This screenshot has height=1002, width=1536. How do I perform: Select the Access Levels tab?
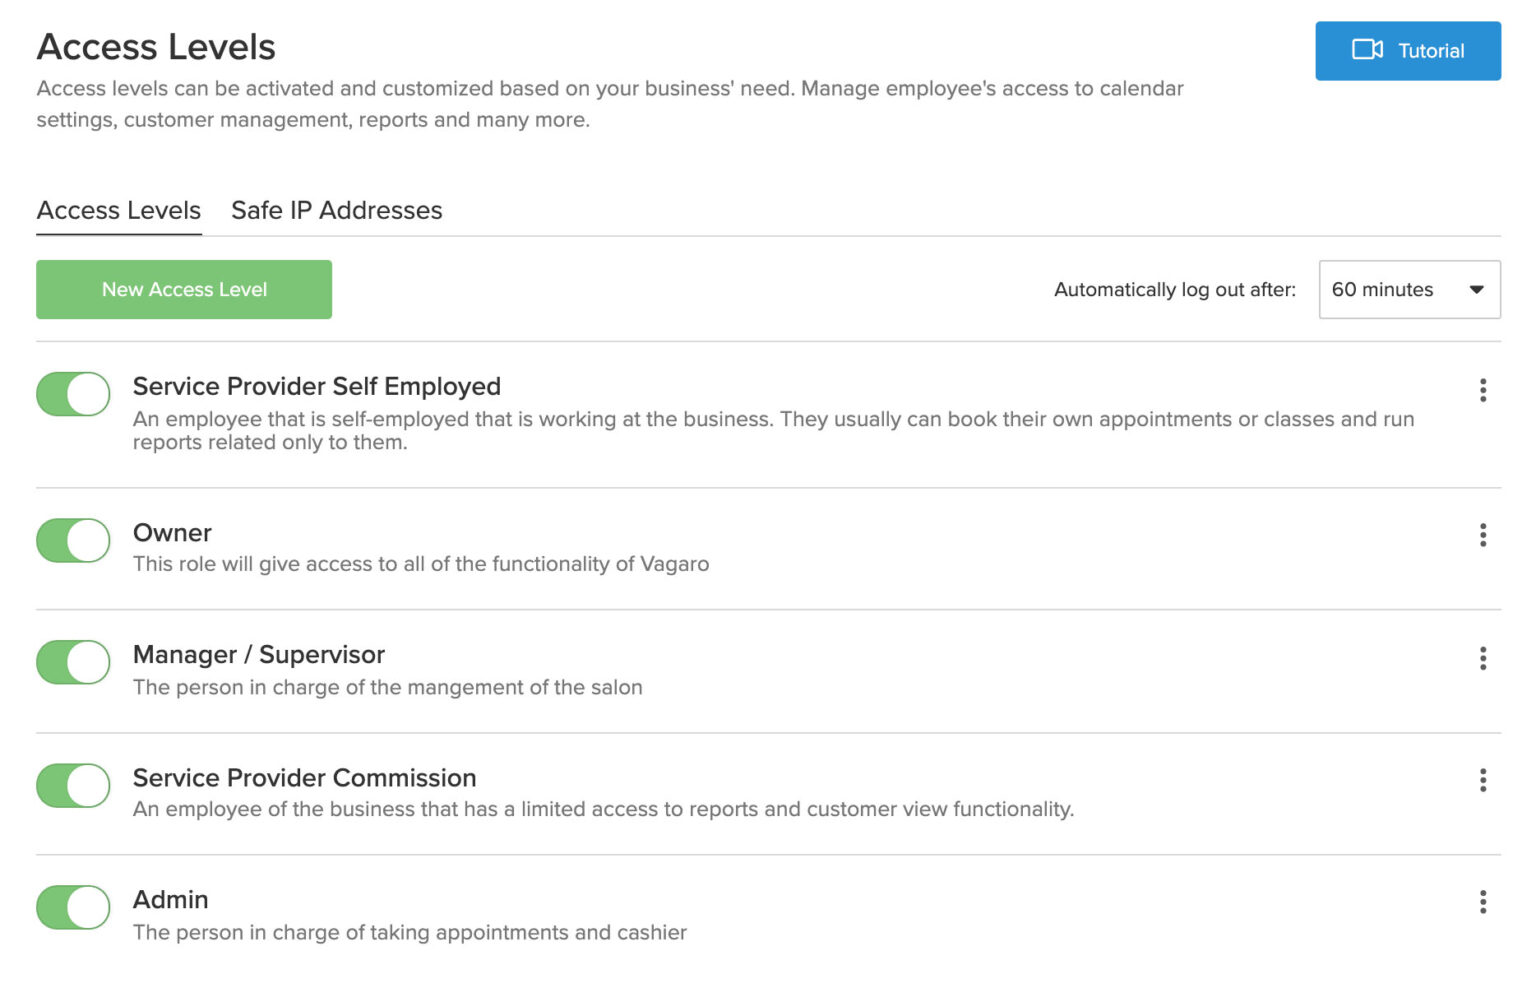(119, 211)
